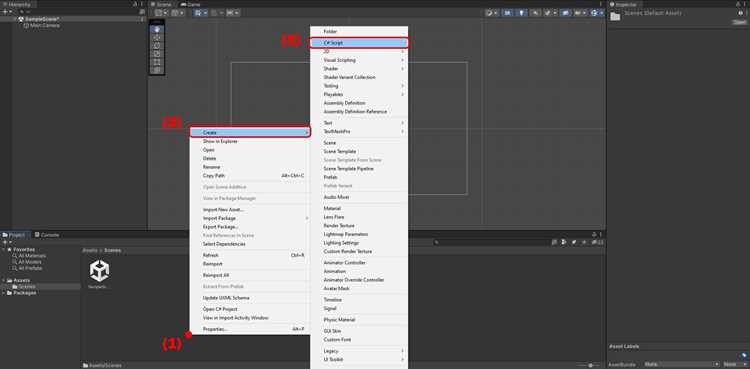Image resolution: width=750 pixels, height=369 pixels.
Task: Open AssetBundle variant dropdown
Action: pos(735,364)
